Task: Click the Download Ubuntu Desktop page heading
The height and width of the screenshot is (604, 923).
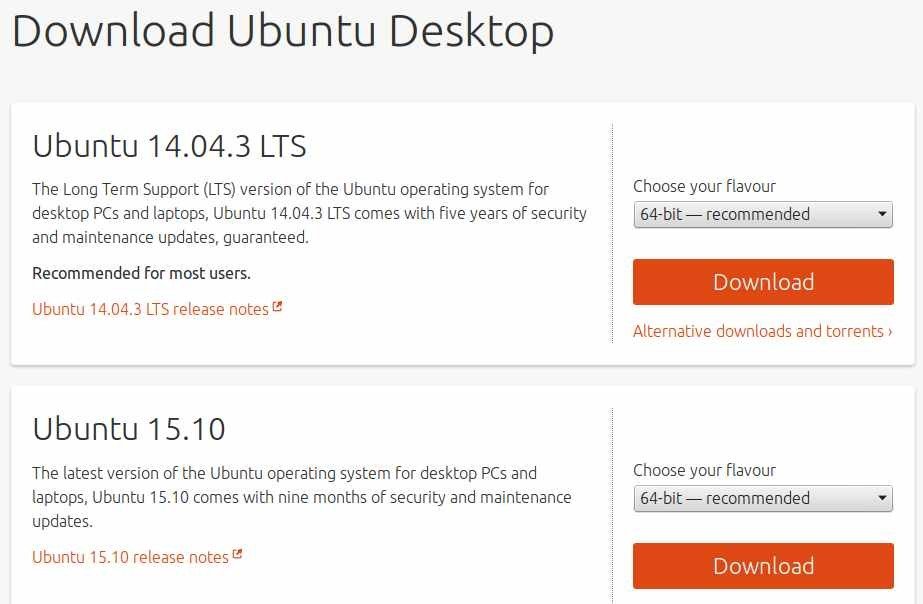Action: (x=283, y=30)
